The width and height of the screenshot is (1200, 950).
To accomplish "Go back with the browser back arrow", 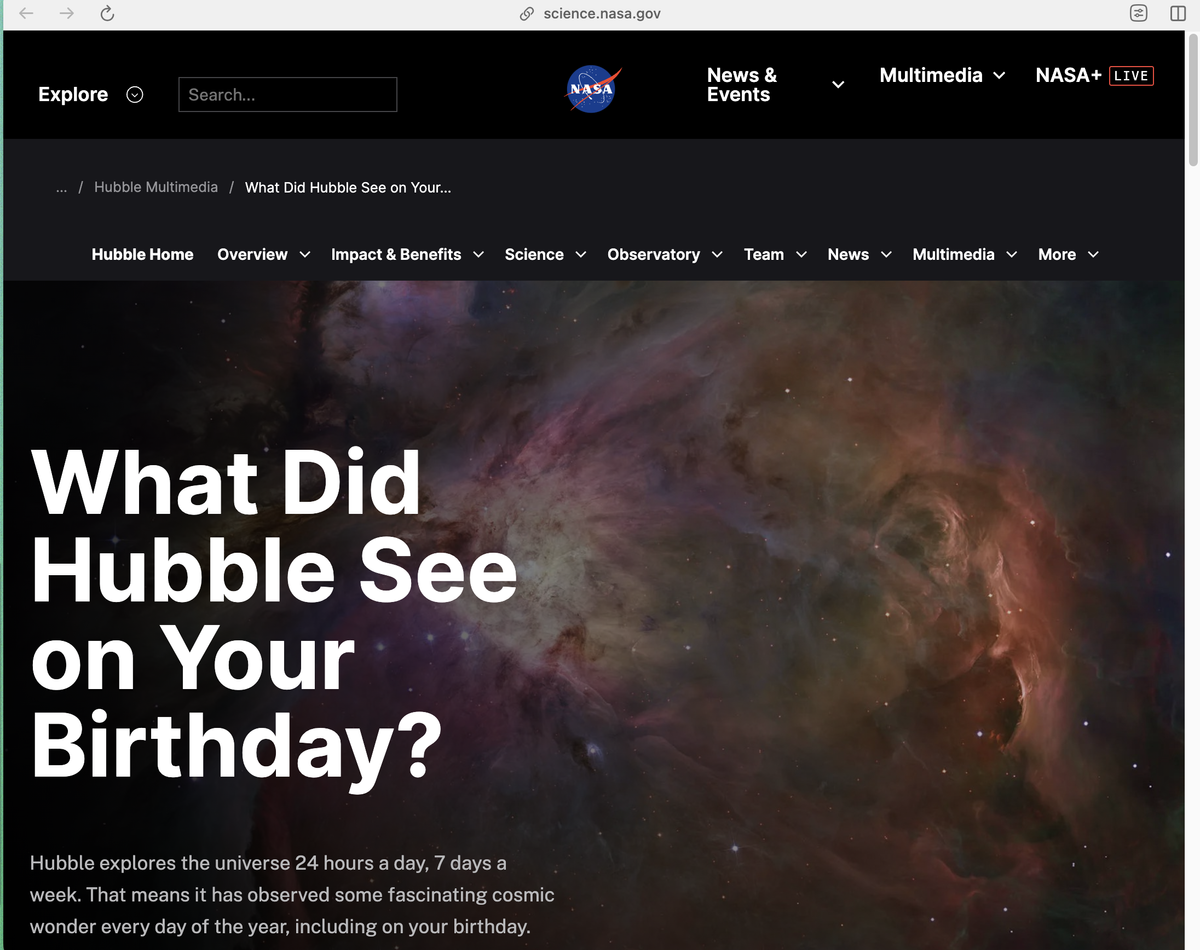I will (x=27, y=13).
